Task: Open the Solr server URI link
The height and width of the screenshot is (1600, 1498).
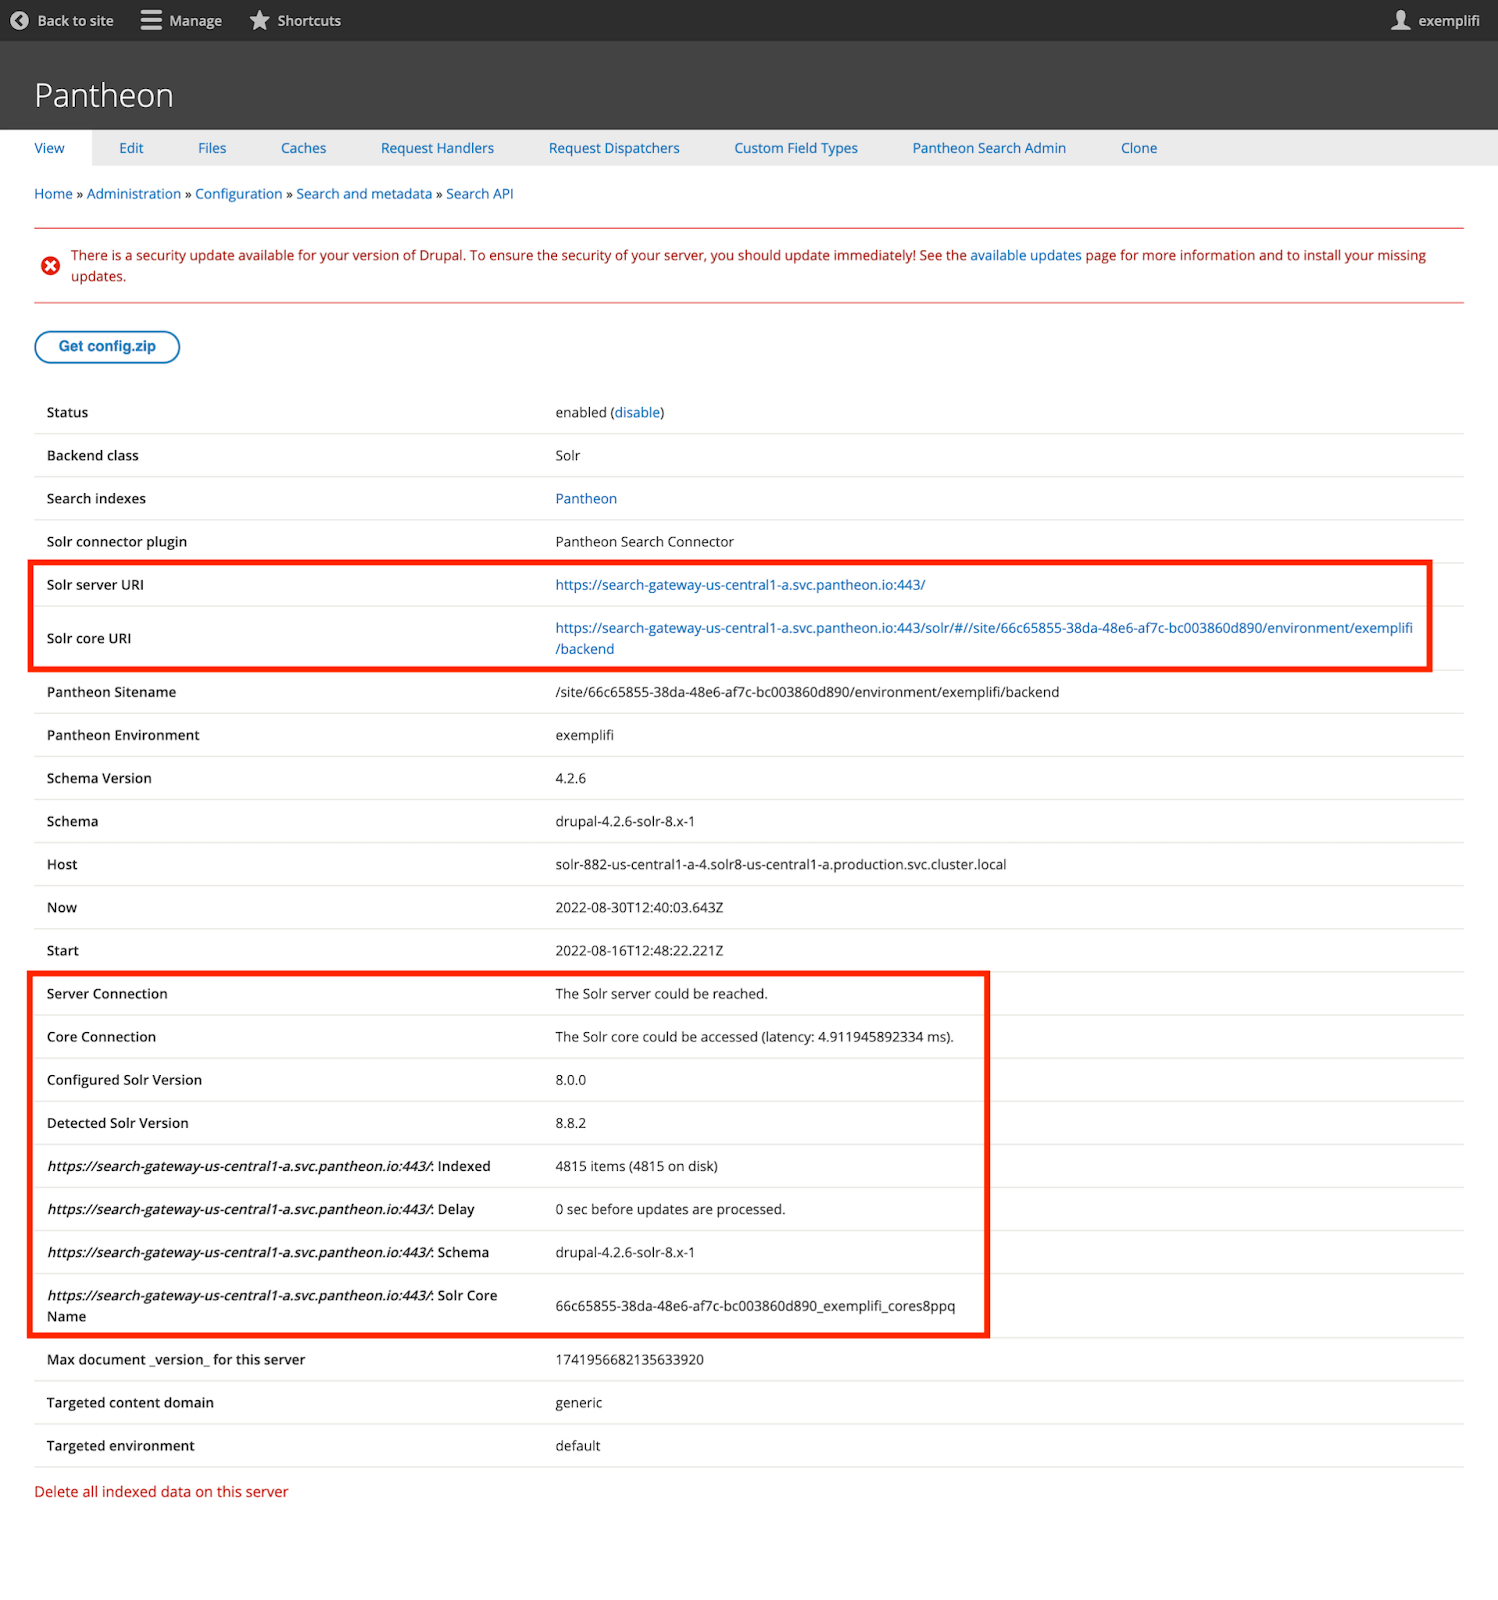Action: click(x=740, y=585)
